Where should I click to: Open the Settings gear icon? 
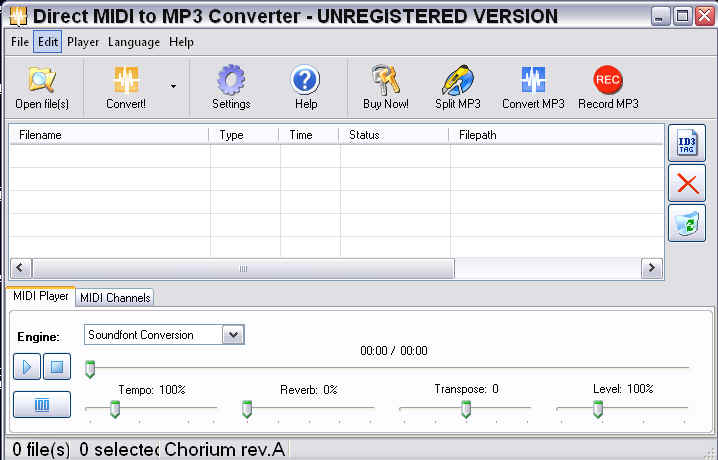pos(231,88)
